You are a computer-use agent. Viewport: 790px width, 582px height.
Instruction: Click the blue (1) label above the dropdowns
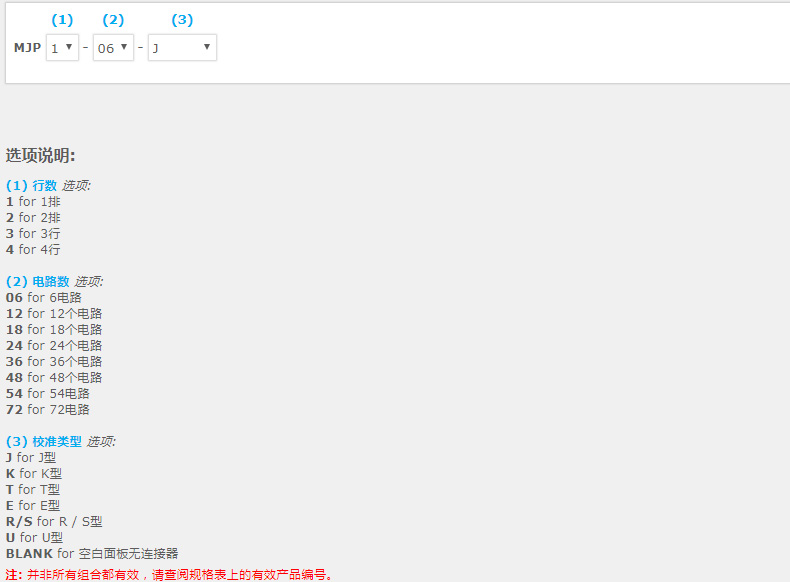(62, 20)
